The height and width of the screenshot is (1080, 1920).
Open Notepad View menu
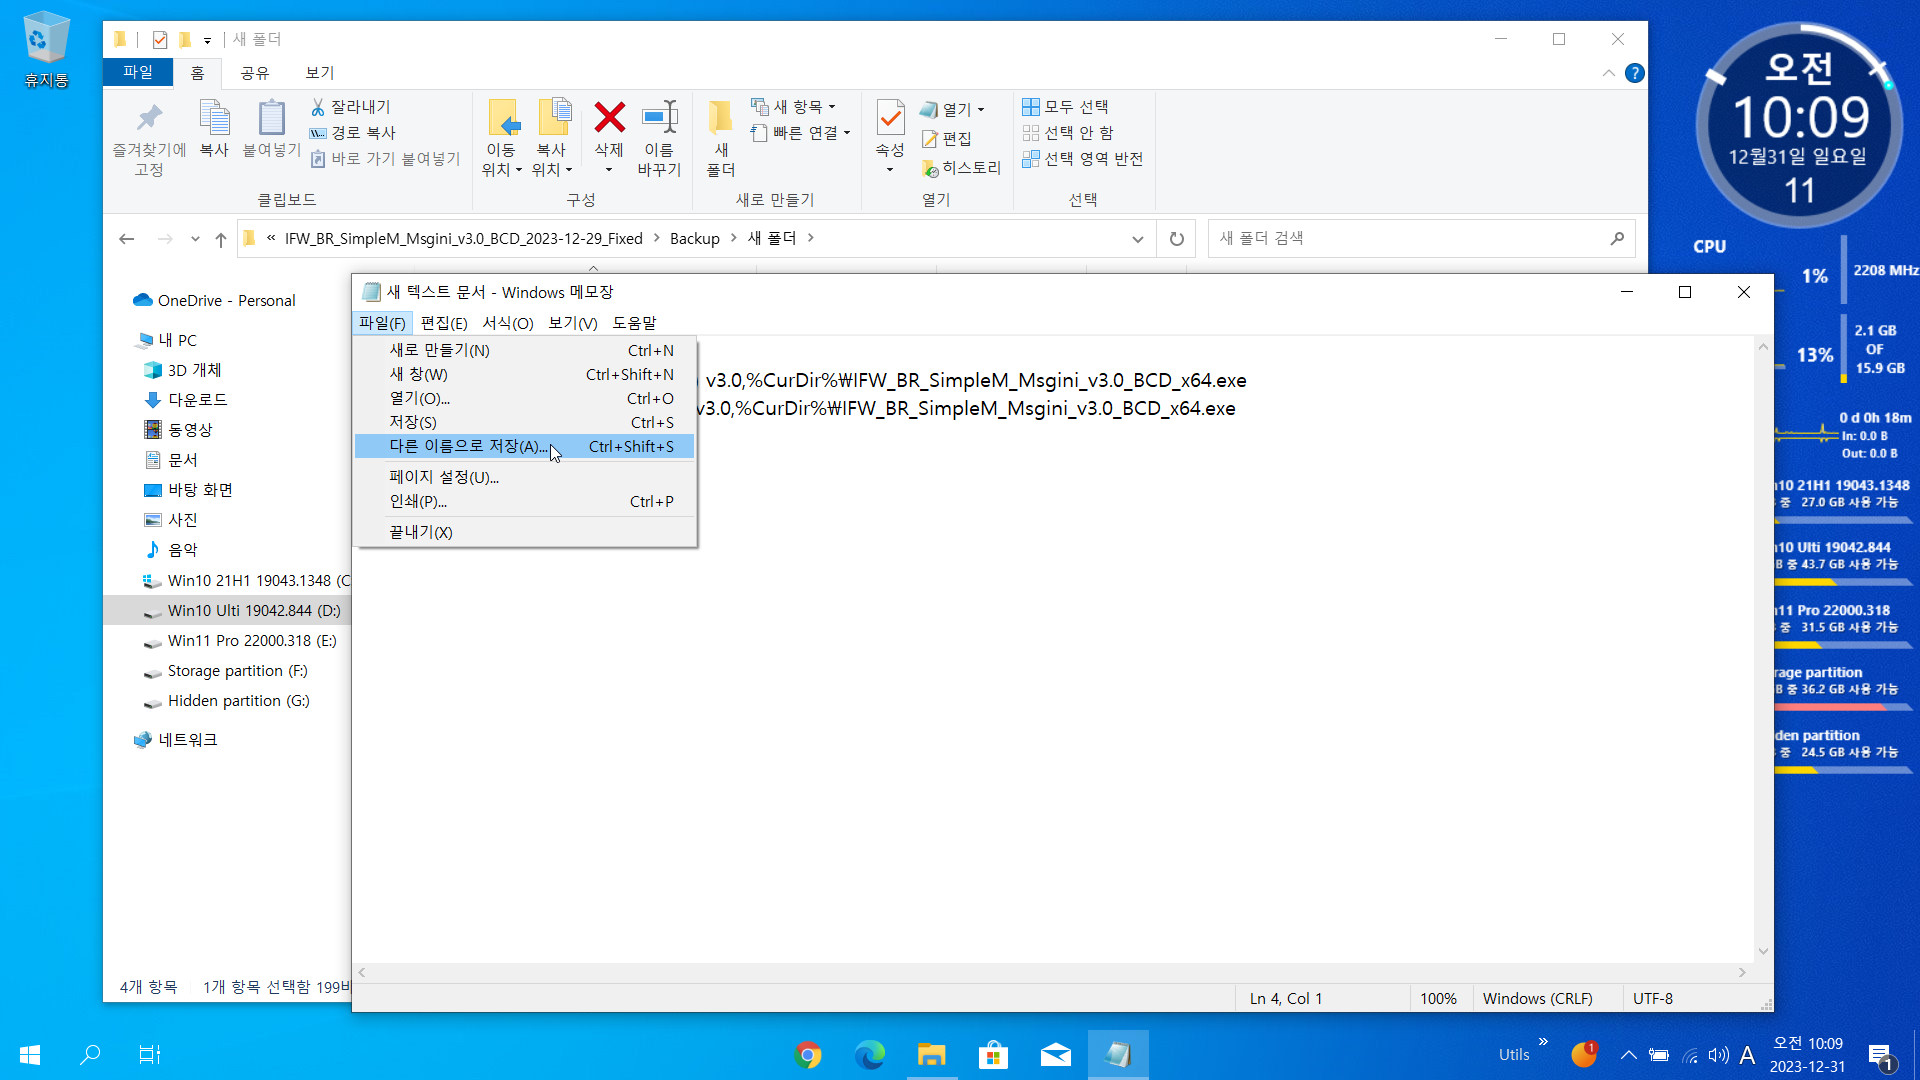pos(572,323)
